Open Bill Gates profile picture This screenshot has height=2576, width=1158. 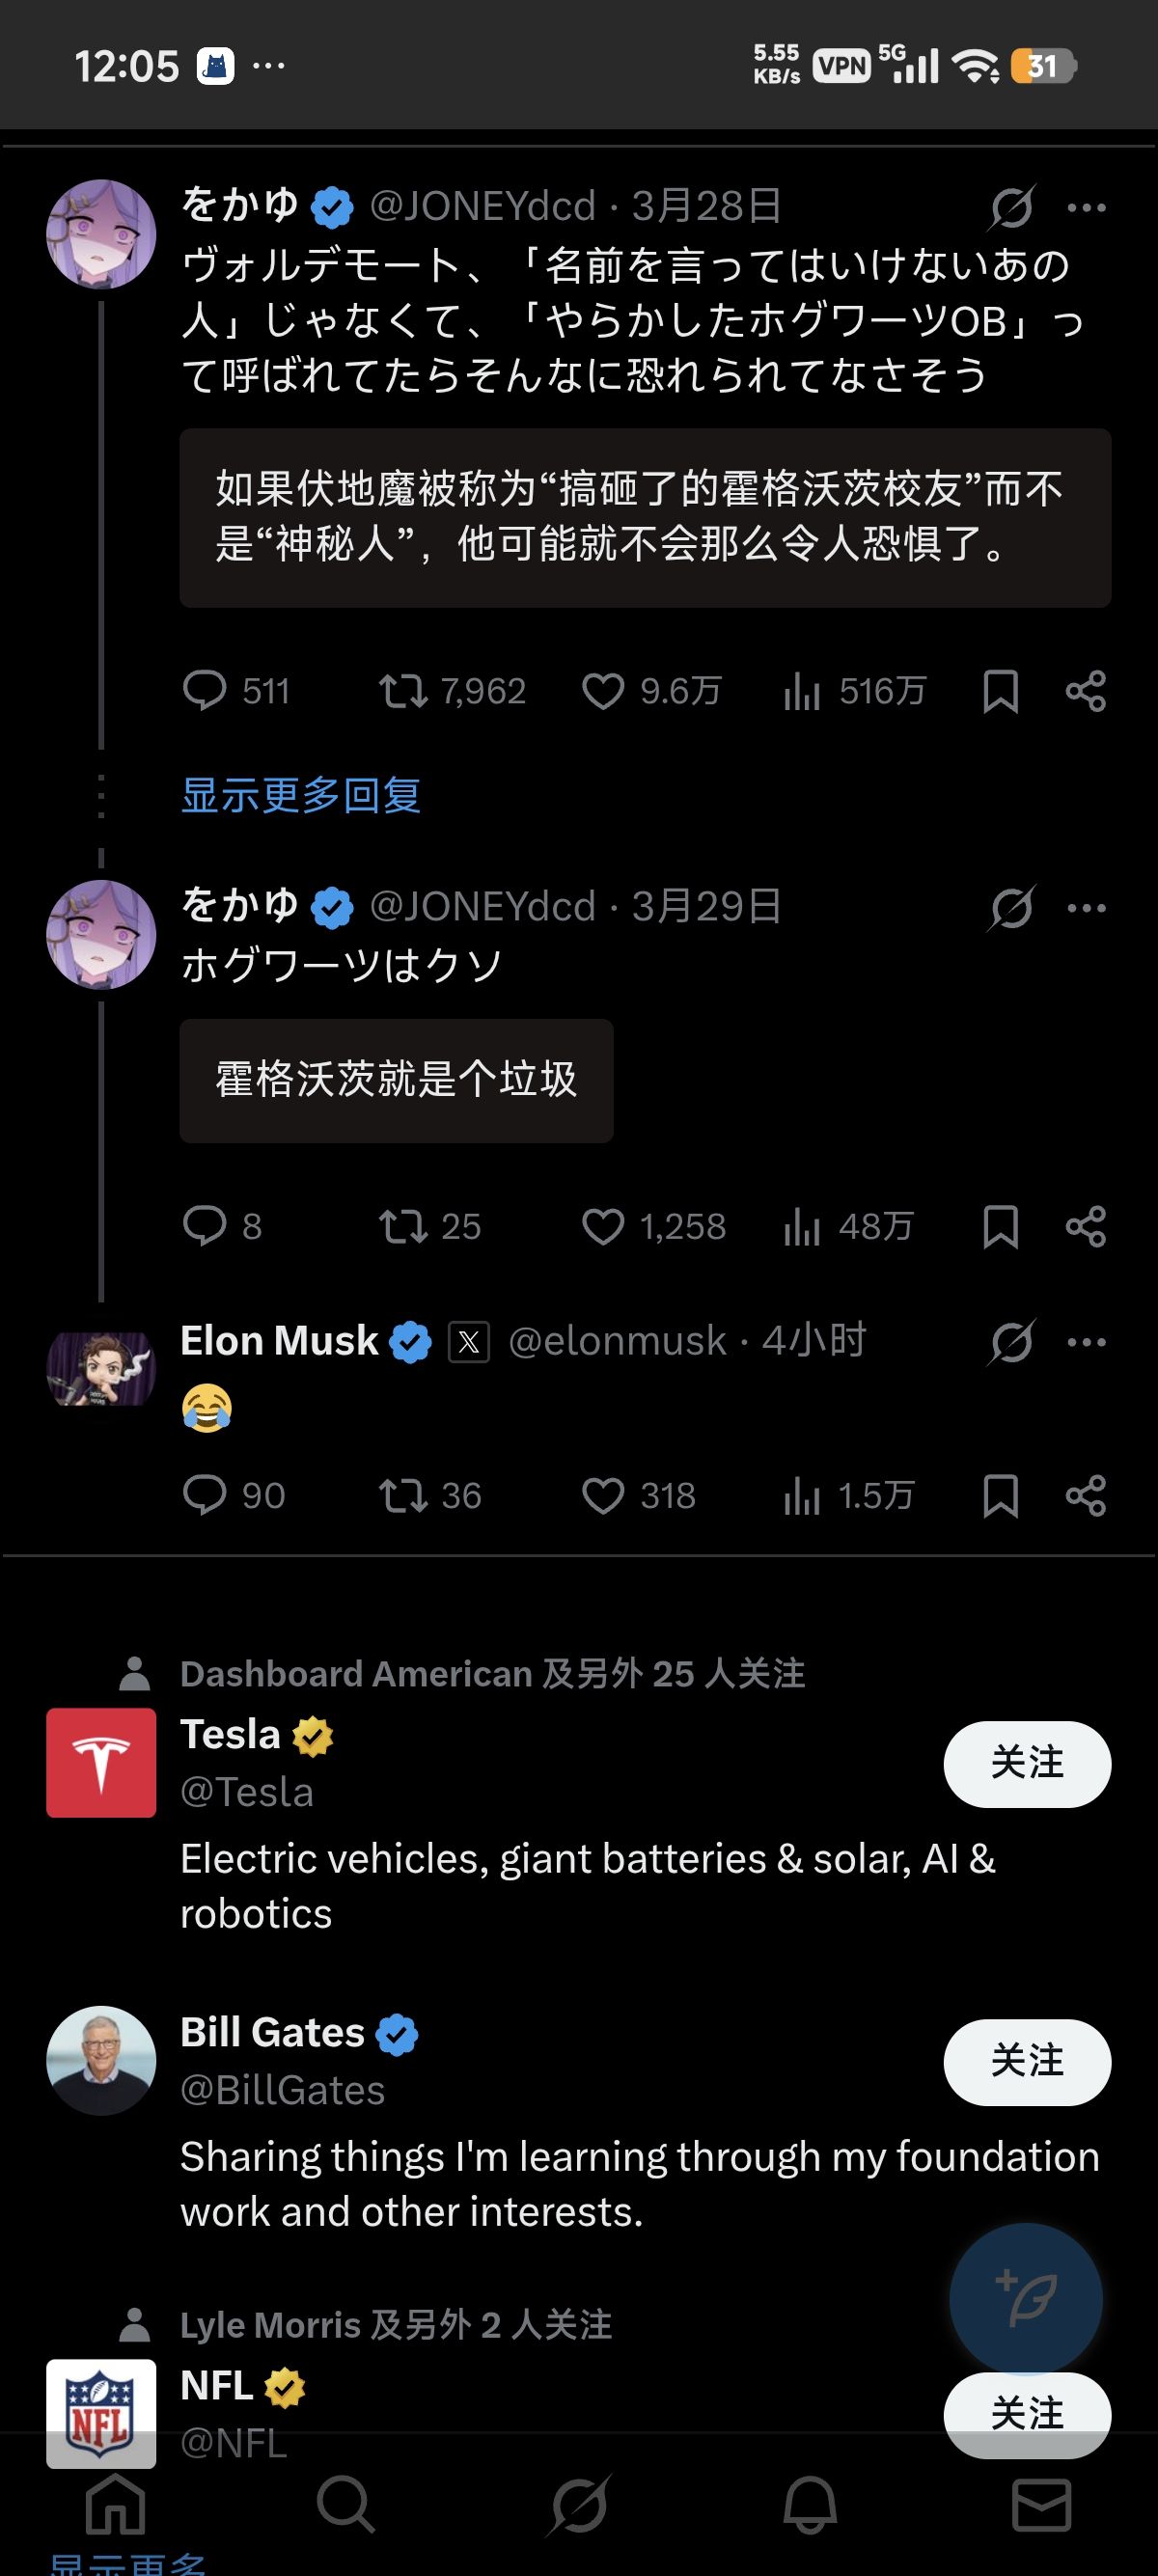(101, 2060)
